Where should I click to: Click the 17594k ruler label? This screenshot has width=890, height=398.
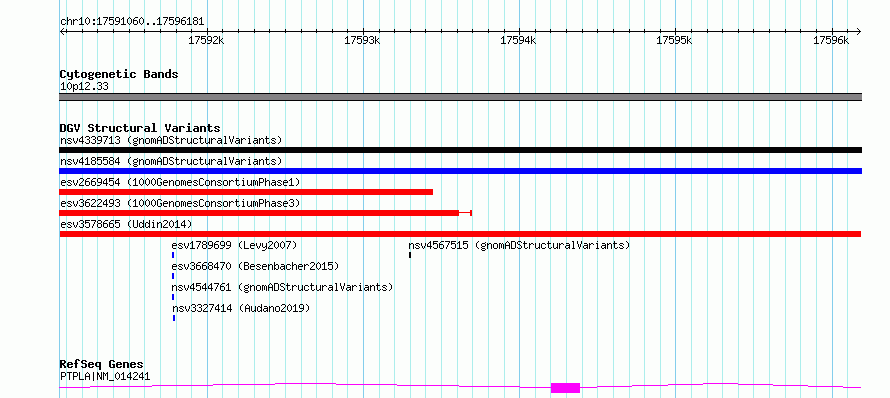(x=518, y=41)
